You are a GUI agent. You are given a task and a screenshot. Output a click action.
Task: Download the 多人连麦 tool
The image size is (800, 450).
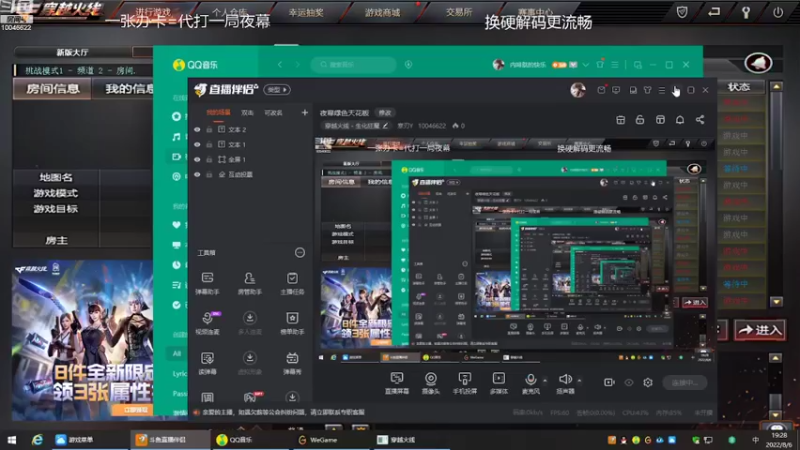249,323
